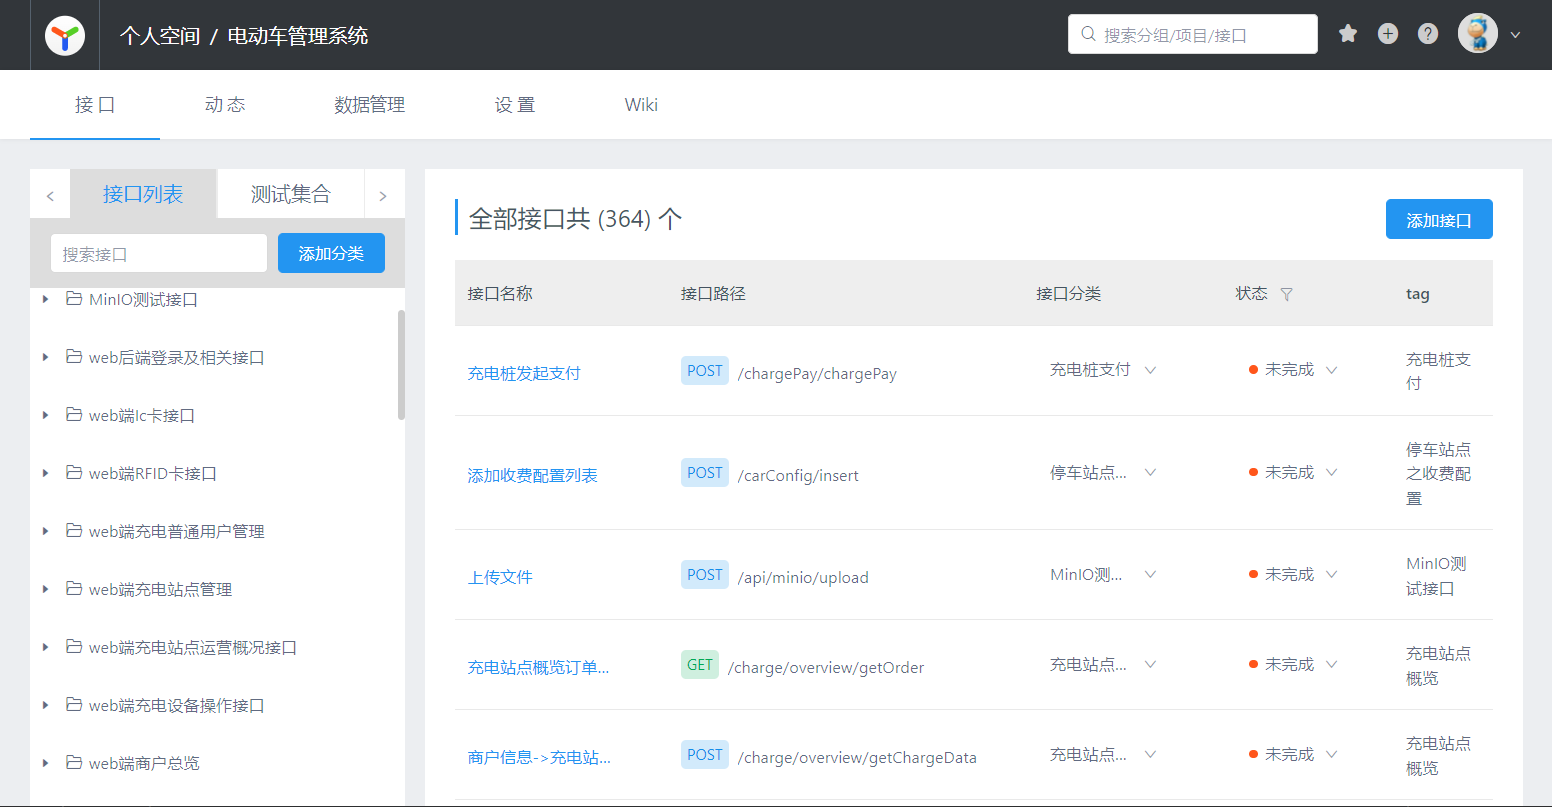Image resolution: width=1552 pixels, height=807 pixels.
Task: Click the sidebar tree scrollbar thumb
Action: (x=401, y=364)
